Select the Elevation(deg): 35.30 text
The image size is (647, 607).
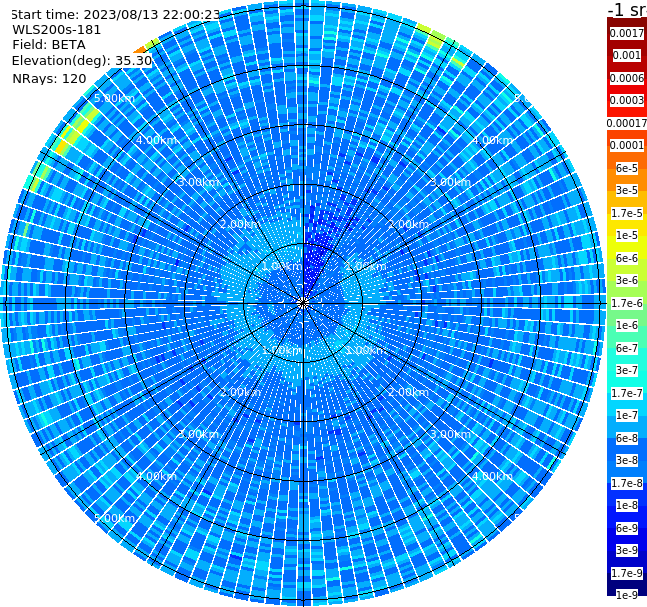[82, 61]
